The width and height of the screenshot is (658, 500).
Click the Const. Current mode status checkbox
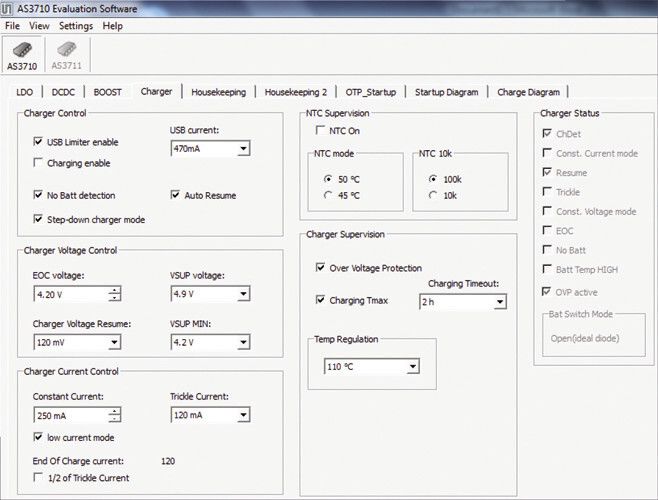tap(547, 153)
